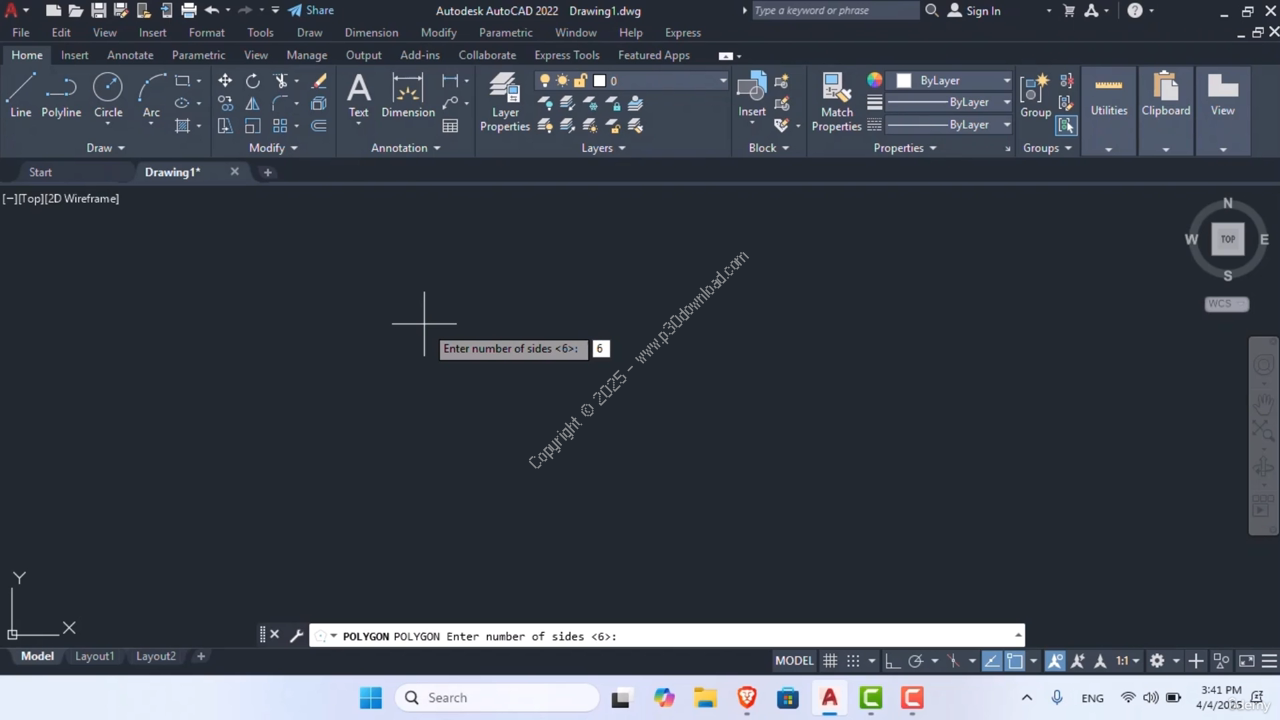Click the Insert block icon

(752, 96)
